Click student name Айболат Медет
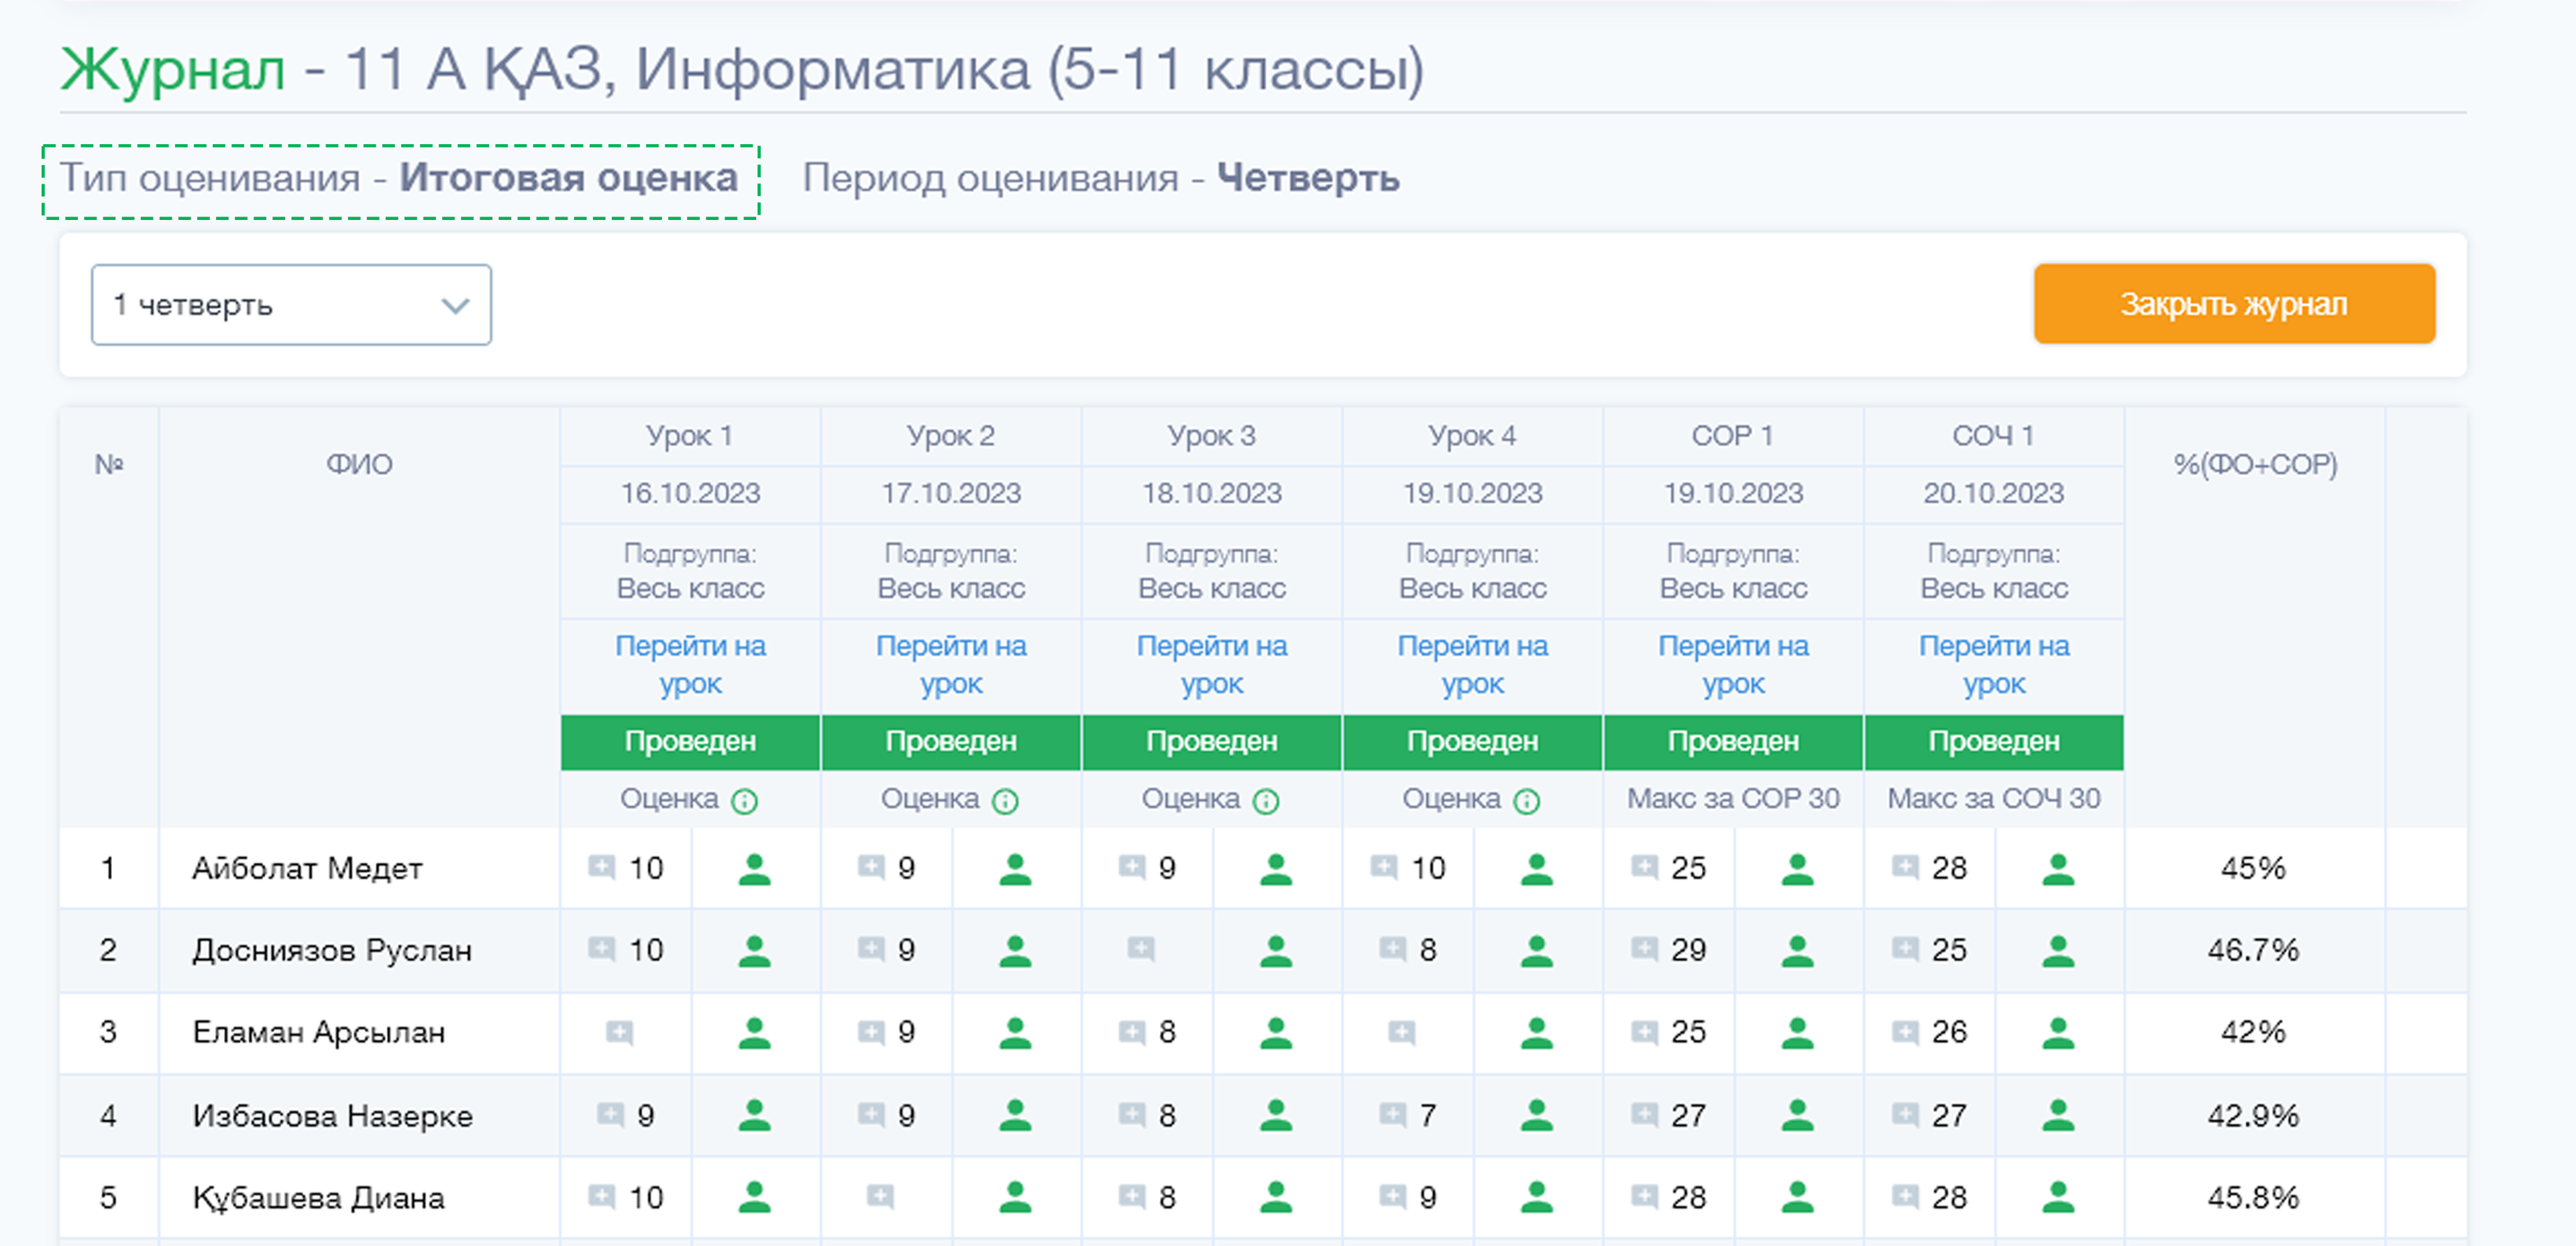Screen dimensions: 2576x1246 coord(307,869)
